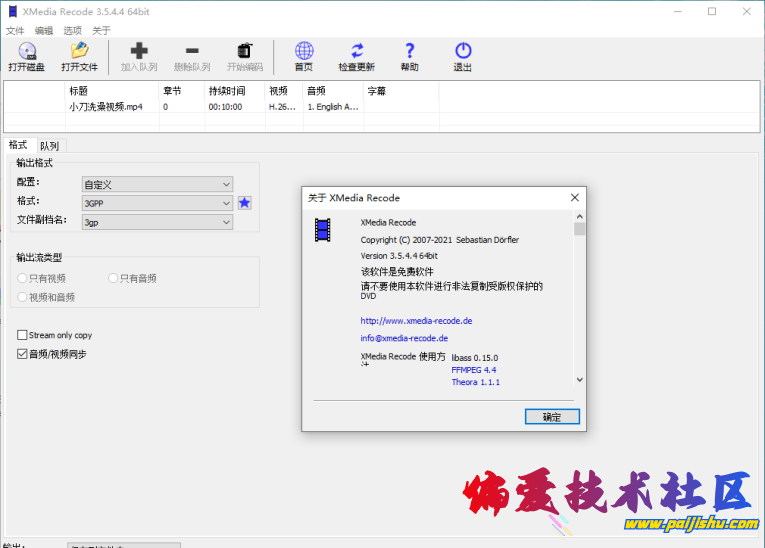
Task: Open the http://www.xmedia-recode.de link
Action: pyautogui.click(x=416, y=321)
